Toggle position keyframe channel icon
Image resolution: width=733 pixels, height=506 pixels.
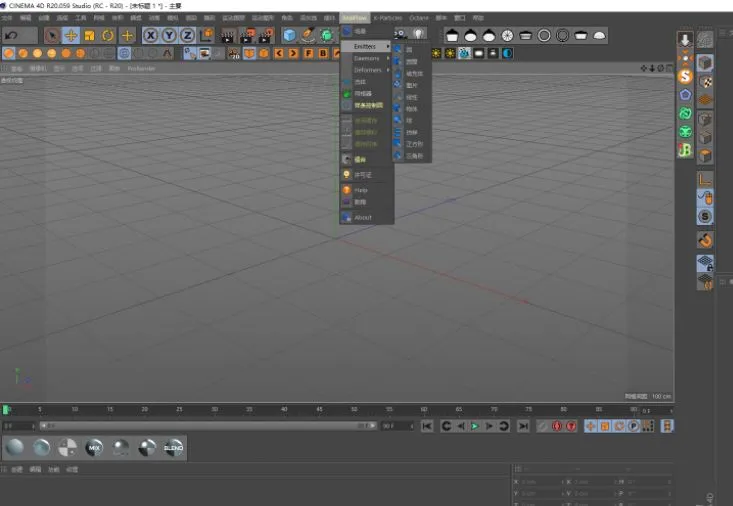pos(590,426)
